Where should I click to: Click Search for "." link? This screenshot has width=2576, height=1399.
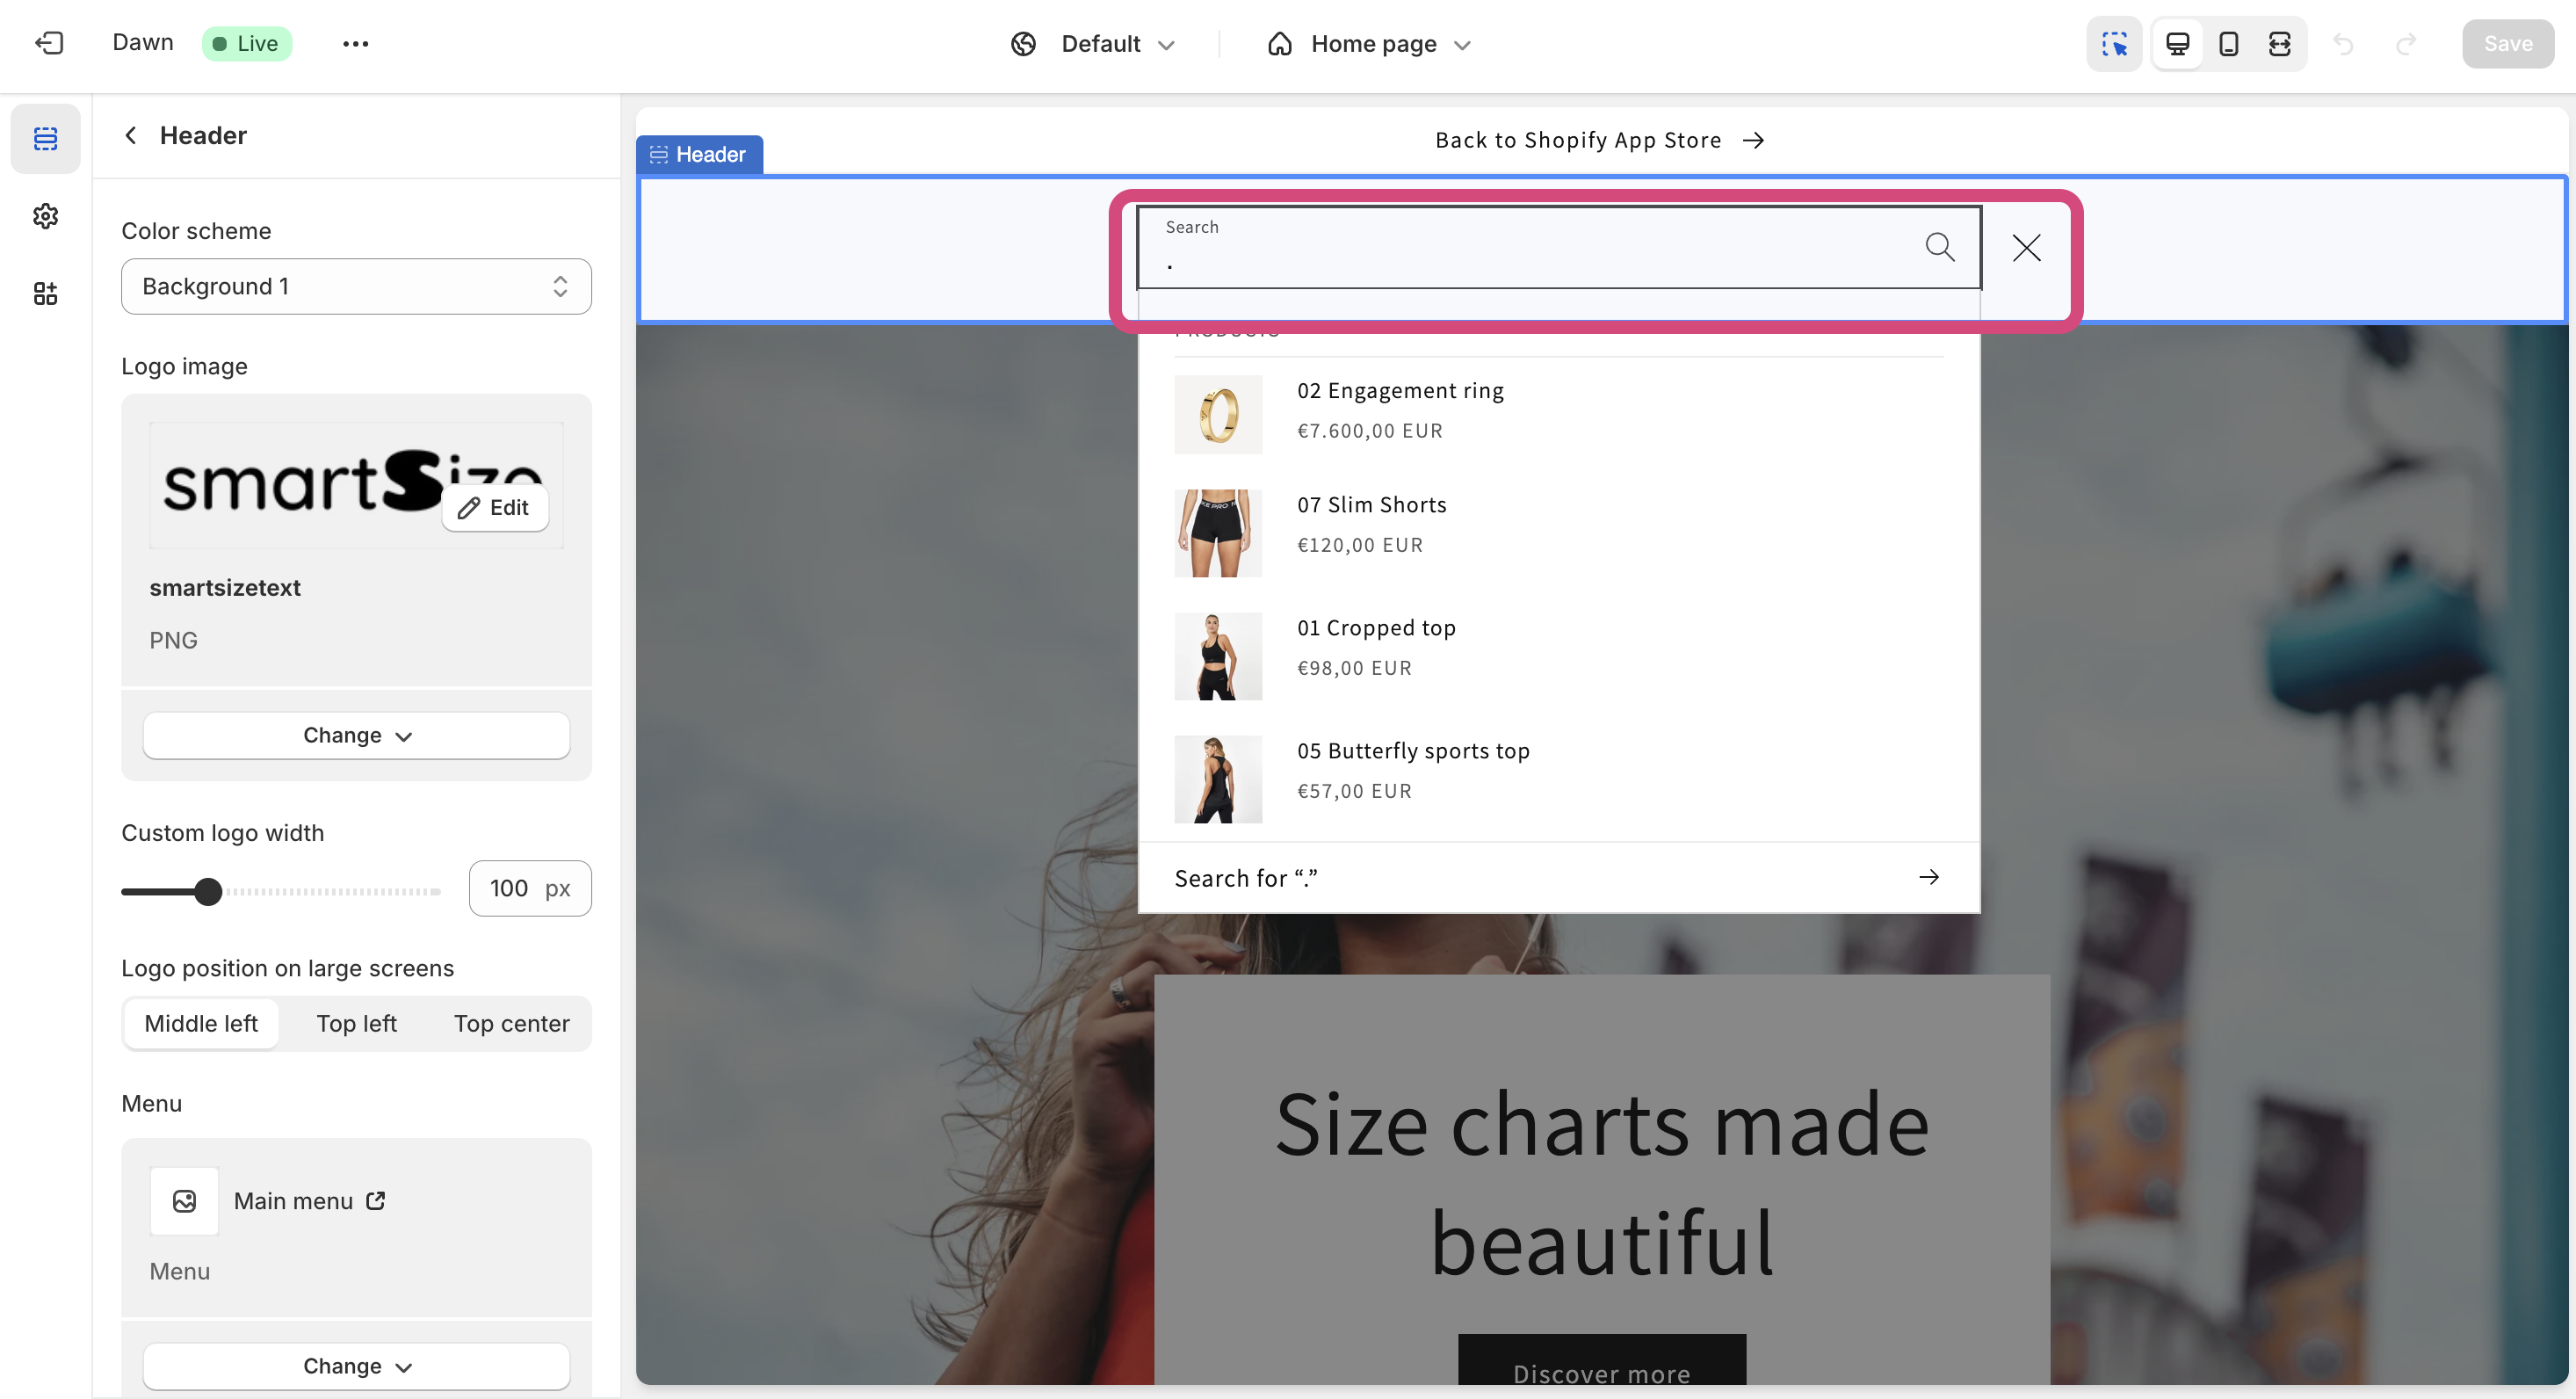point(1558,877)
